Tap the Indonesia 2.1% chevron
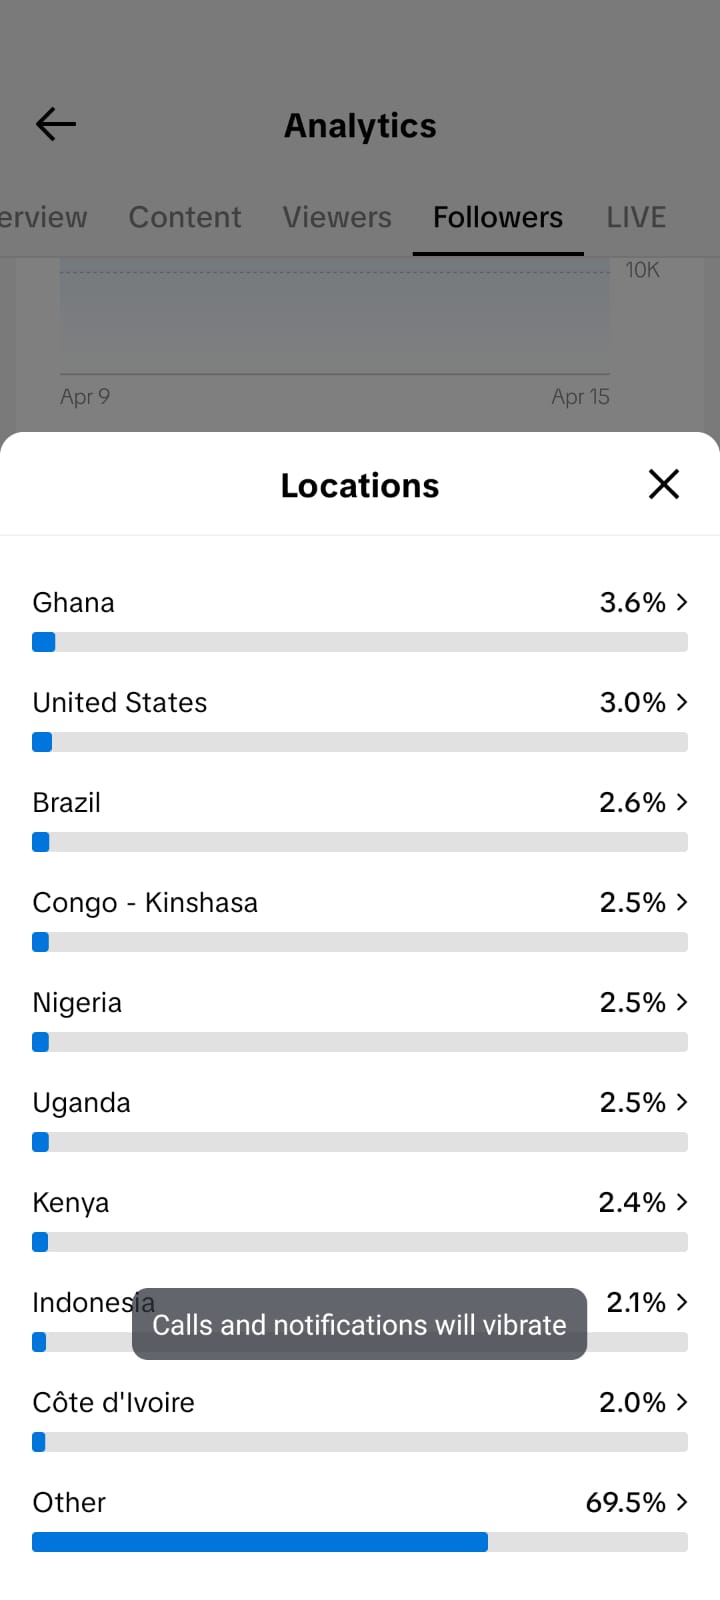The width and height of the screenshot is (720, 1600). click(682, 1302)
